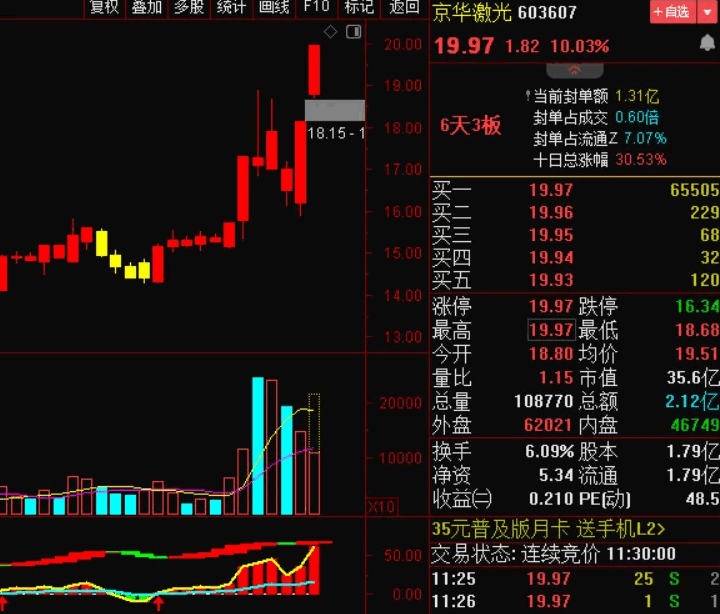Select the 量比 value 1.15
Viewport: 720px width, 614px height.
(x=556, y=377)
